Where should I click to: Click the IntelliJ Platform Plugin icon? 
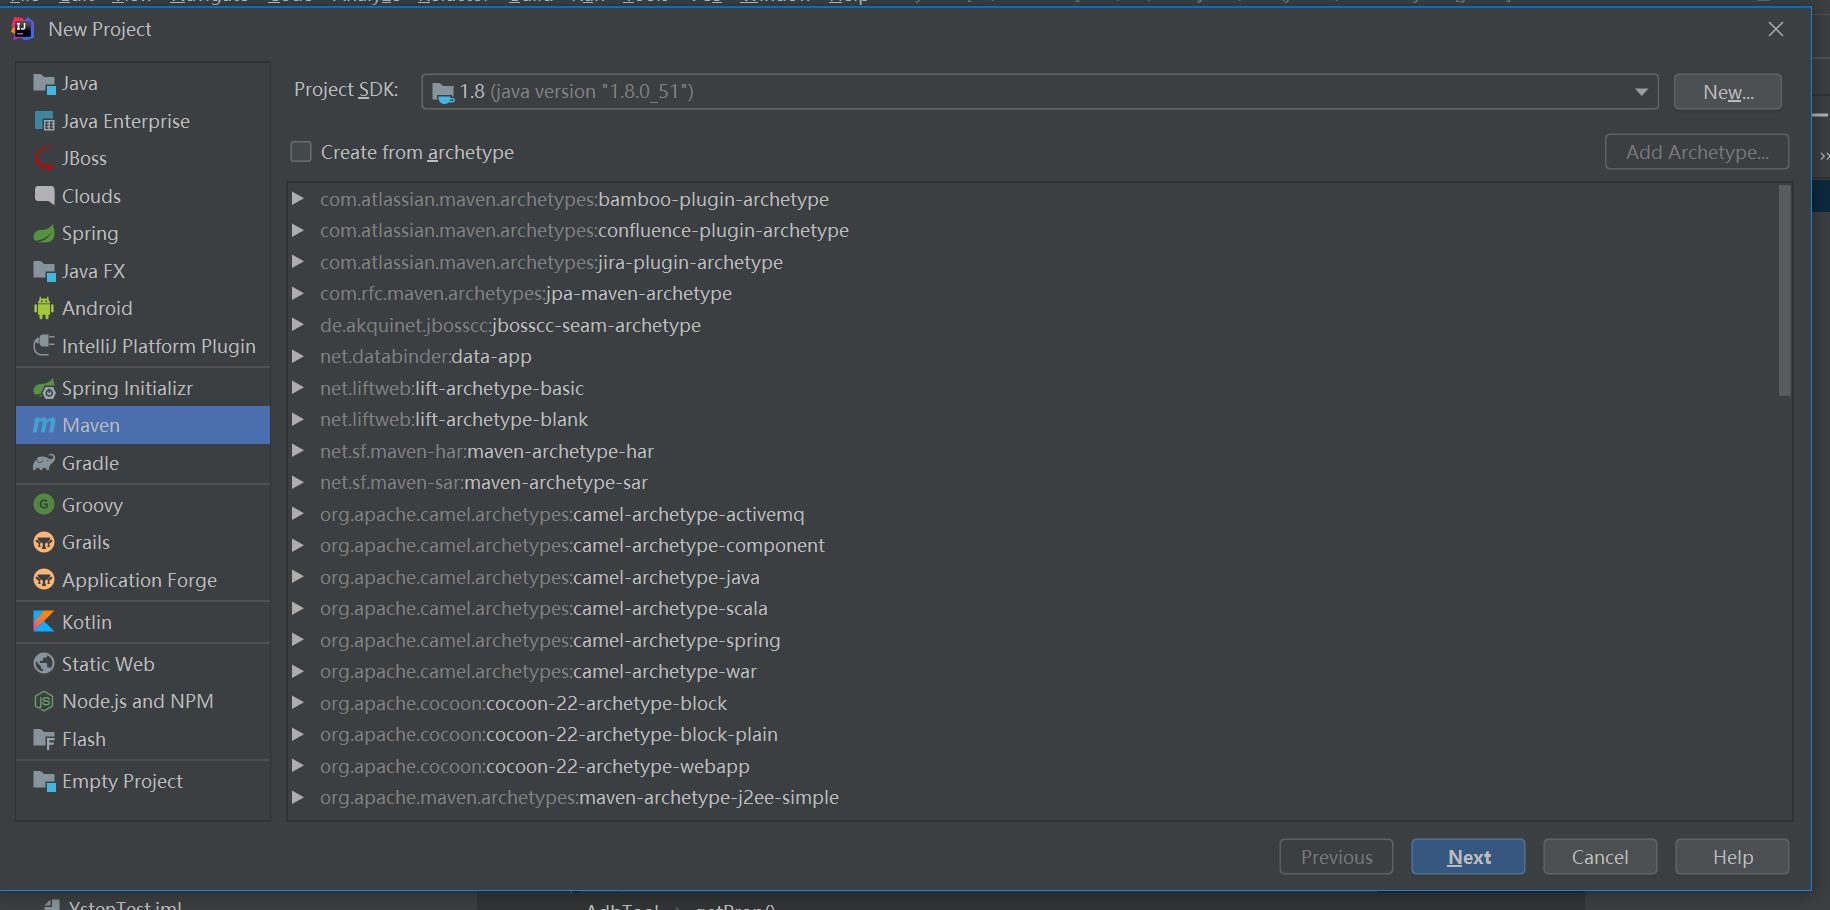44,346
